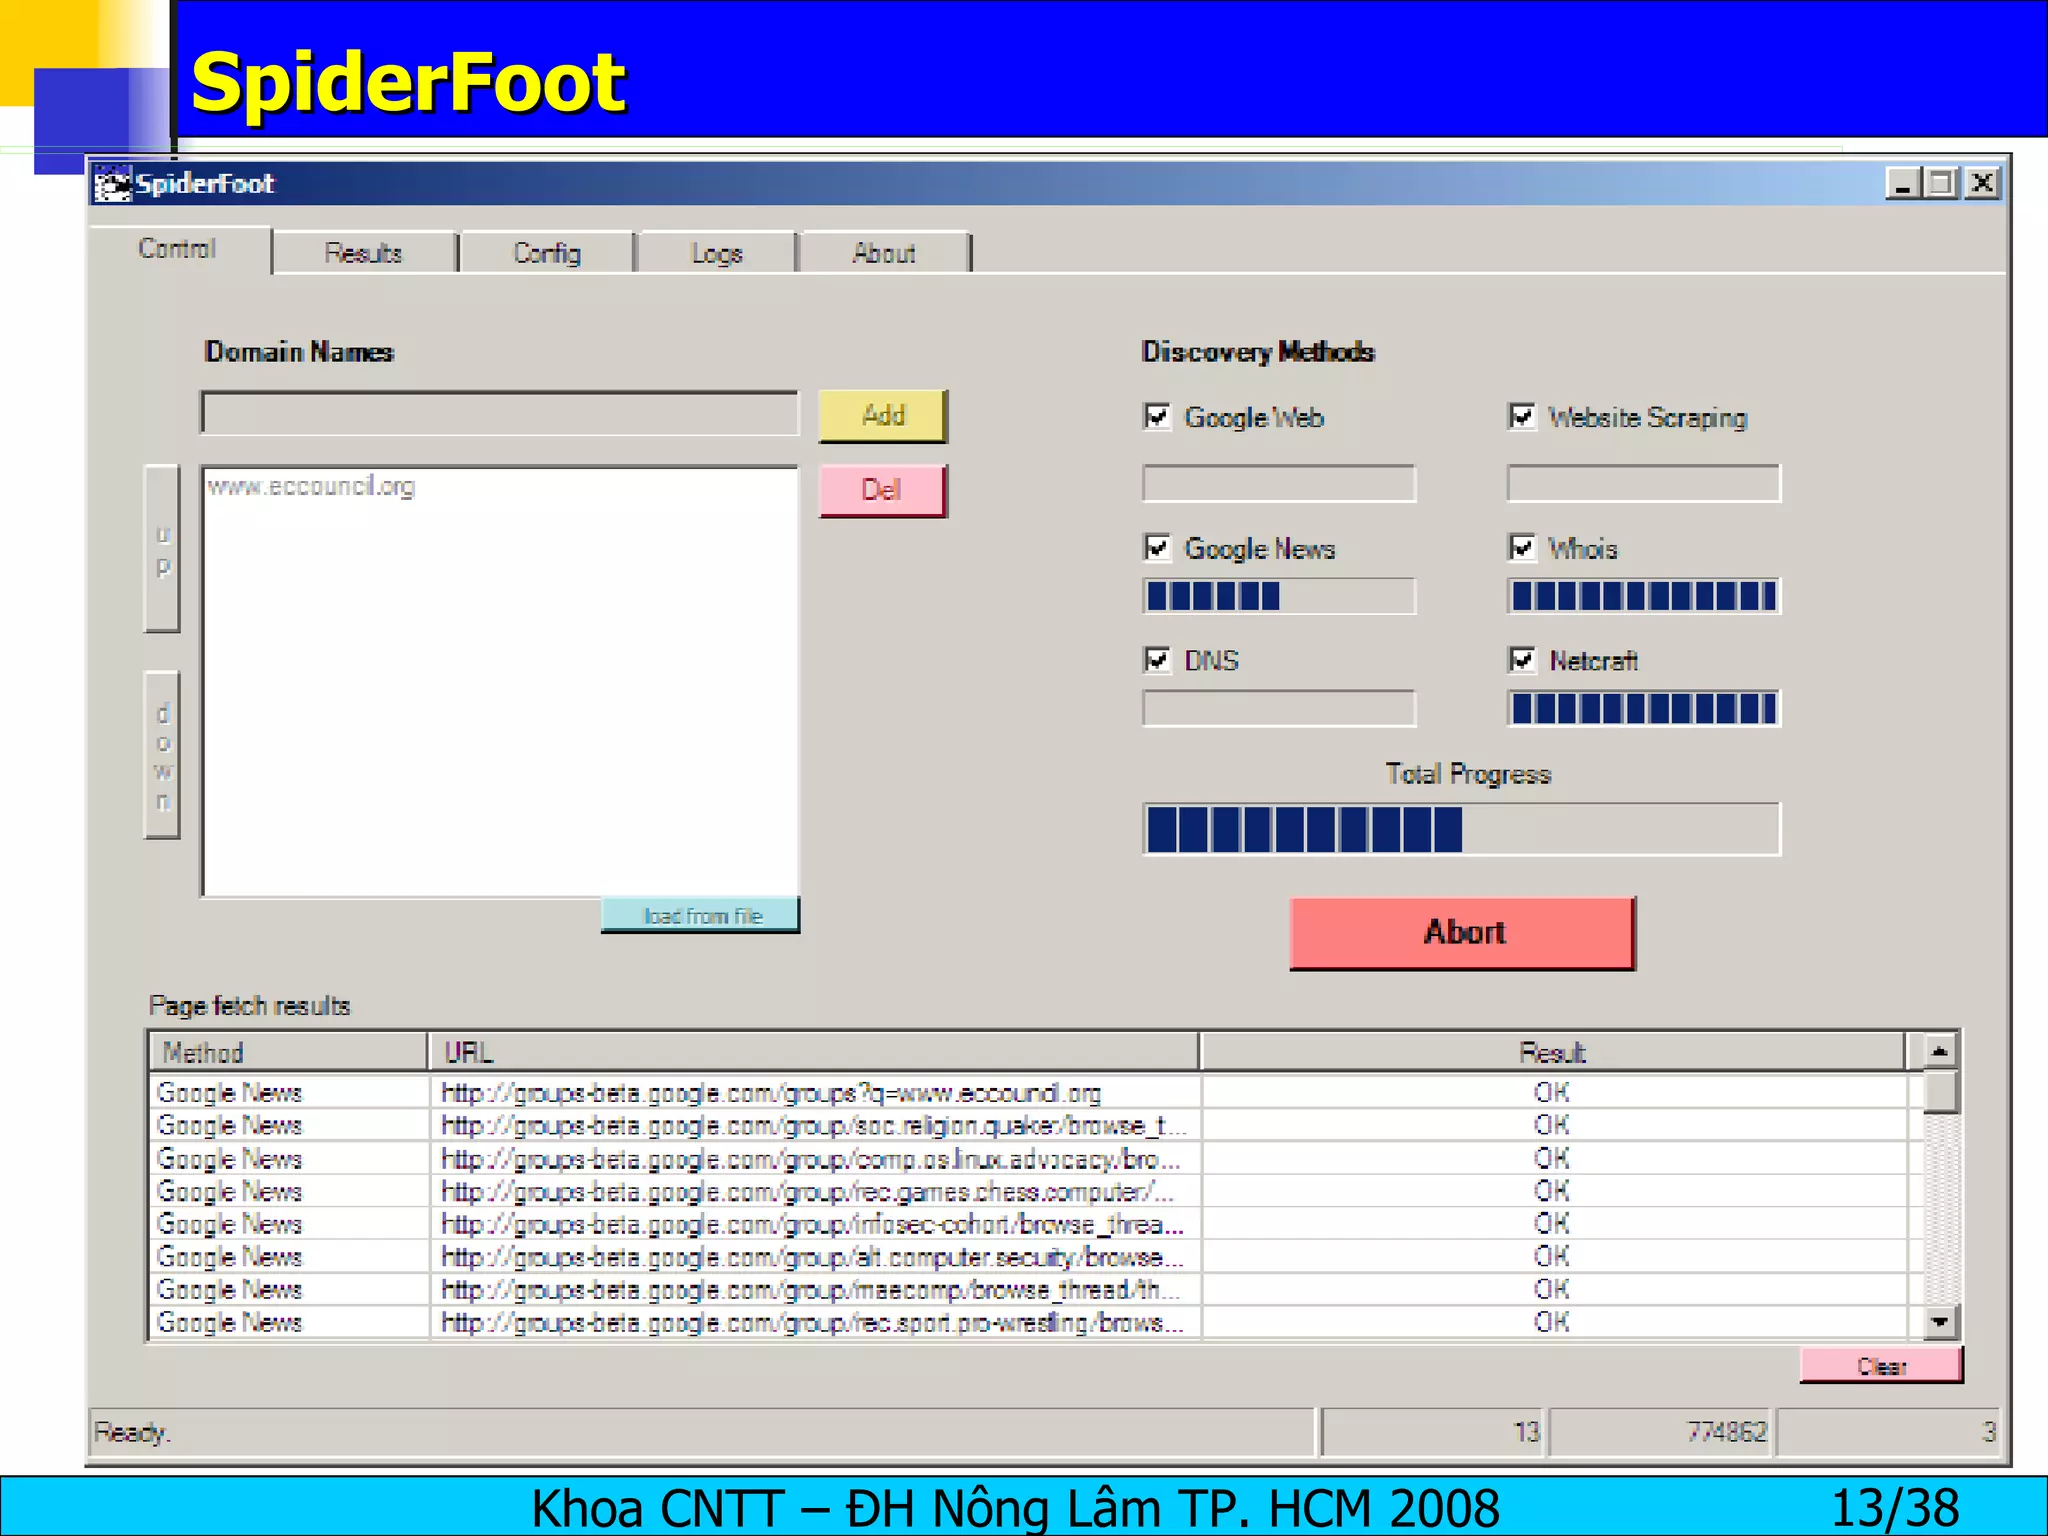Select the Control tab
The width and height of the screenshot is (2048, 1536).
[x=178, y=249]
